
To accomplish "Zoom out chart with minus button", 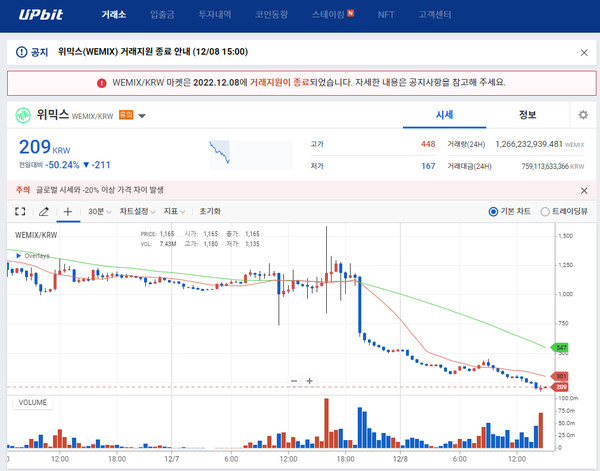I will click(294, 381).
